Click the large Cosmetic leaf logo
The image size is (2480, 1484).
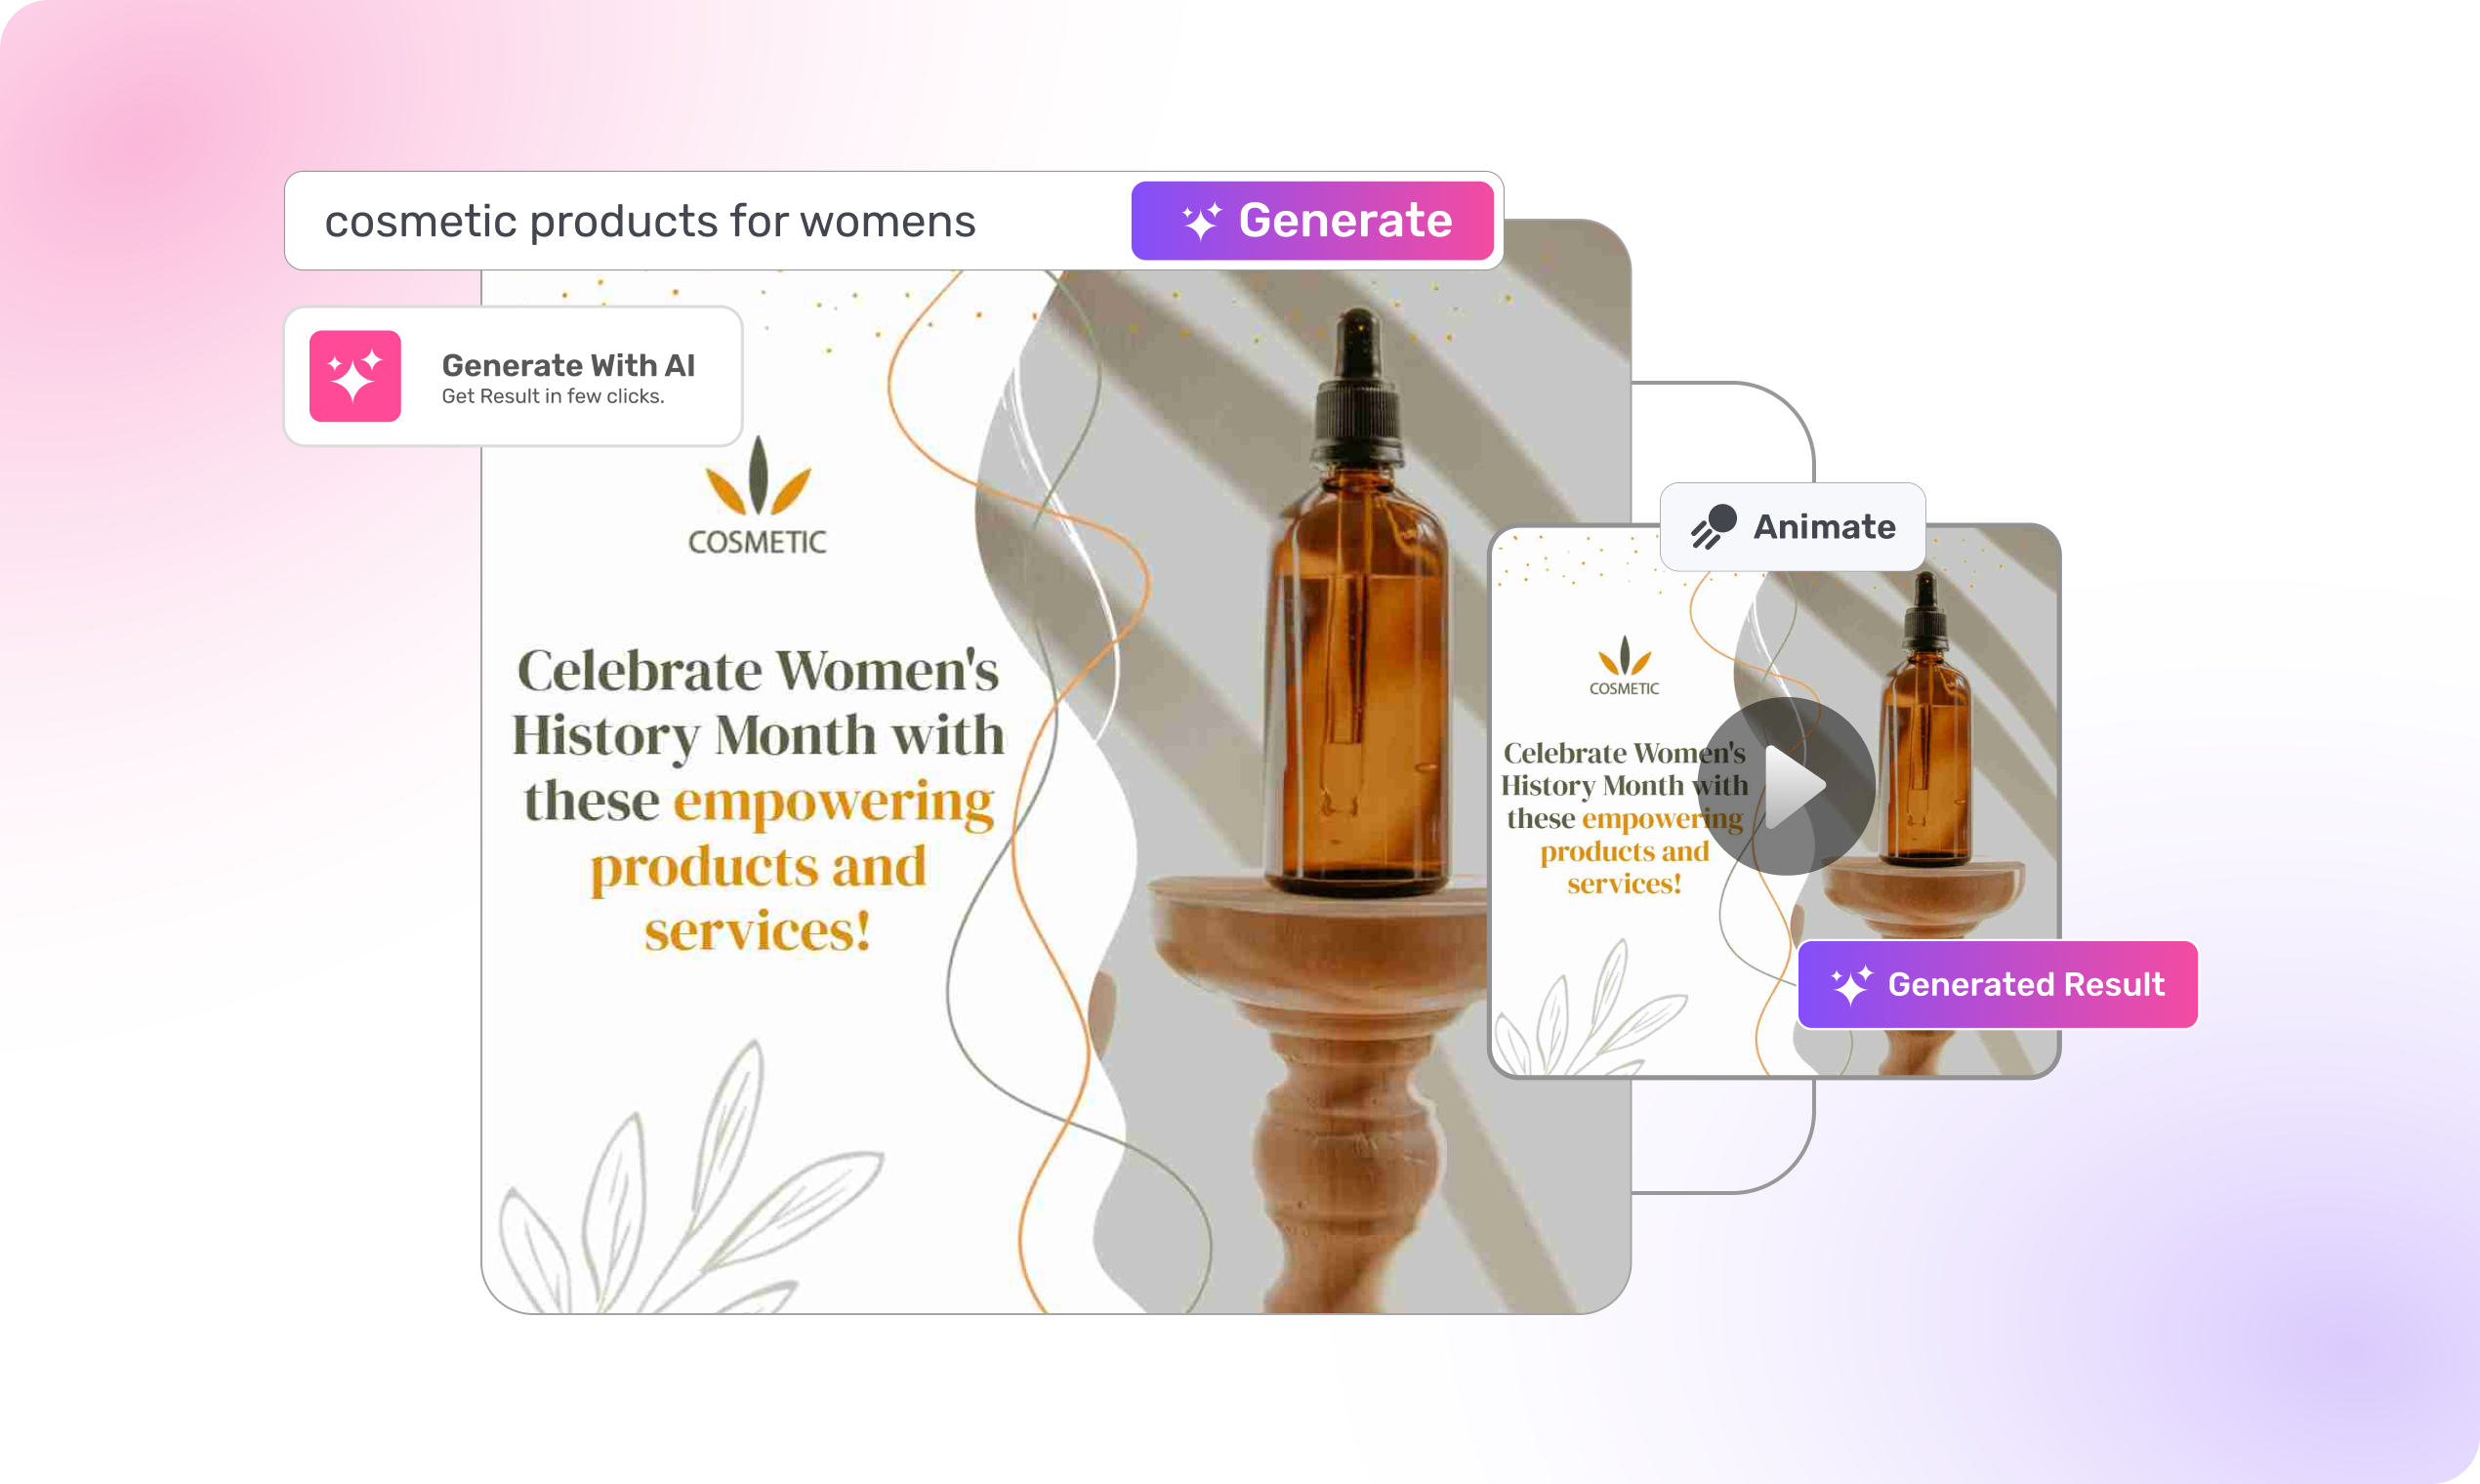point(757,496)
